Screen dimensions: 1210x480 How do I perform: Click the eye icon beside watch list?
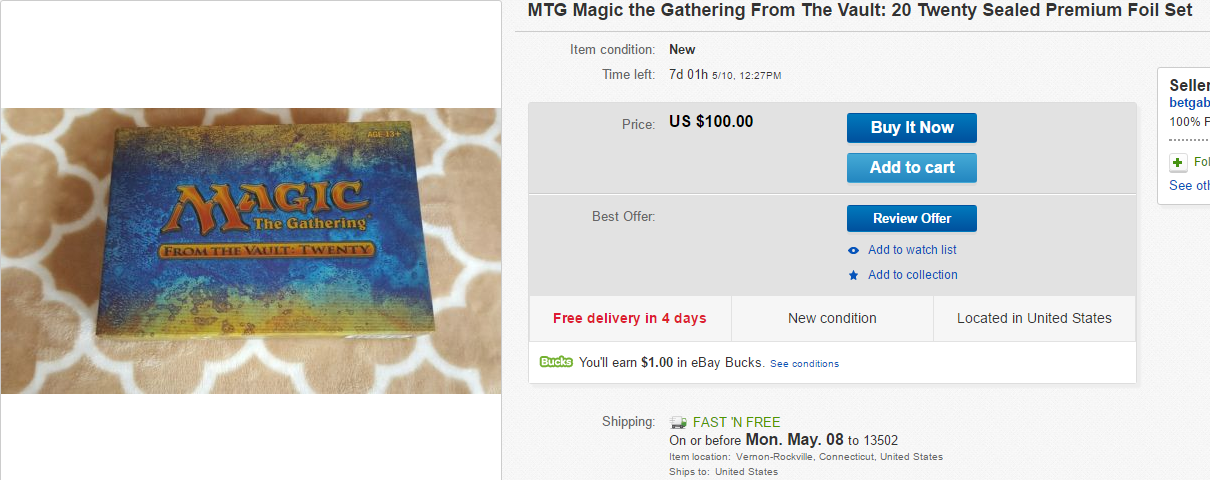pyautogui.click(x=853, y=250)
